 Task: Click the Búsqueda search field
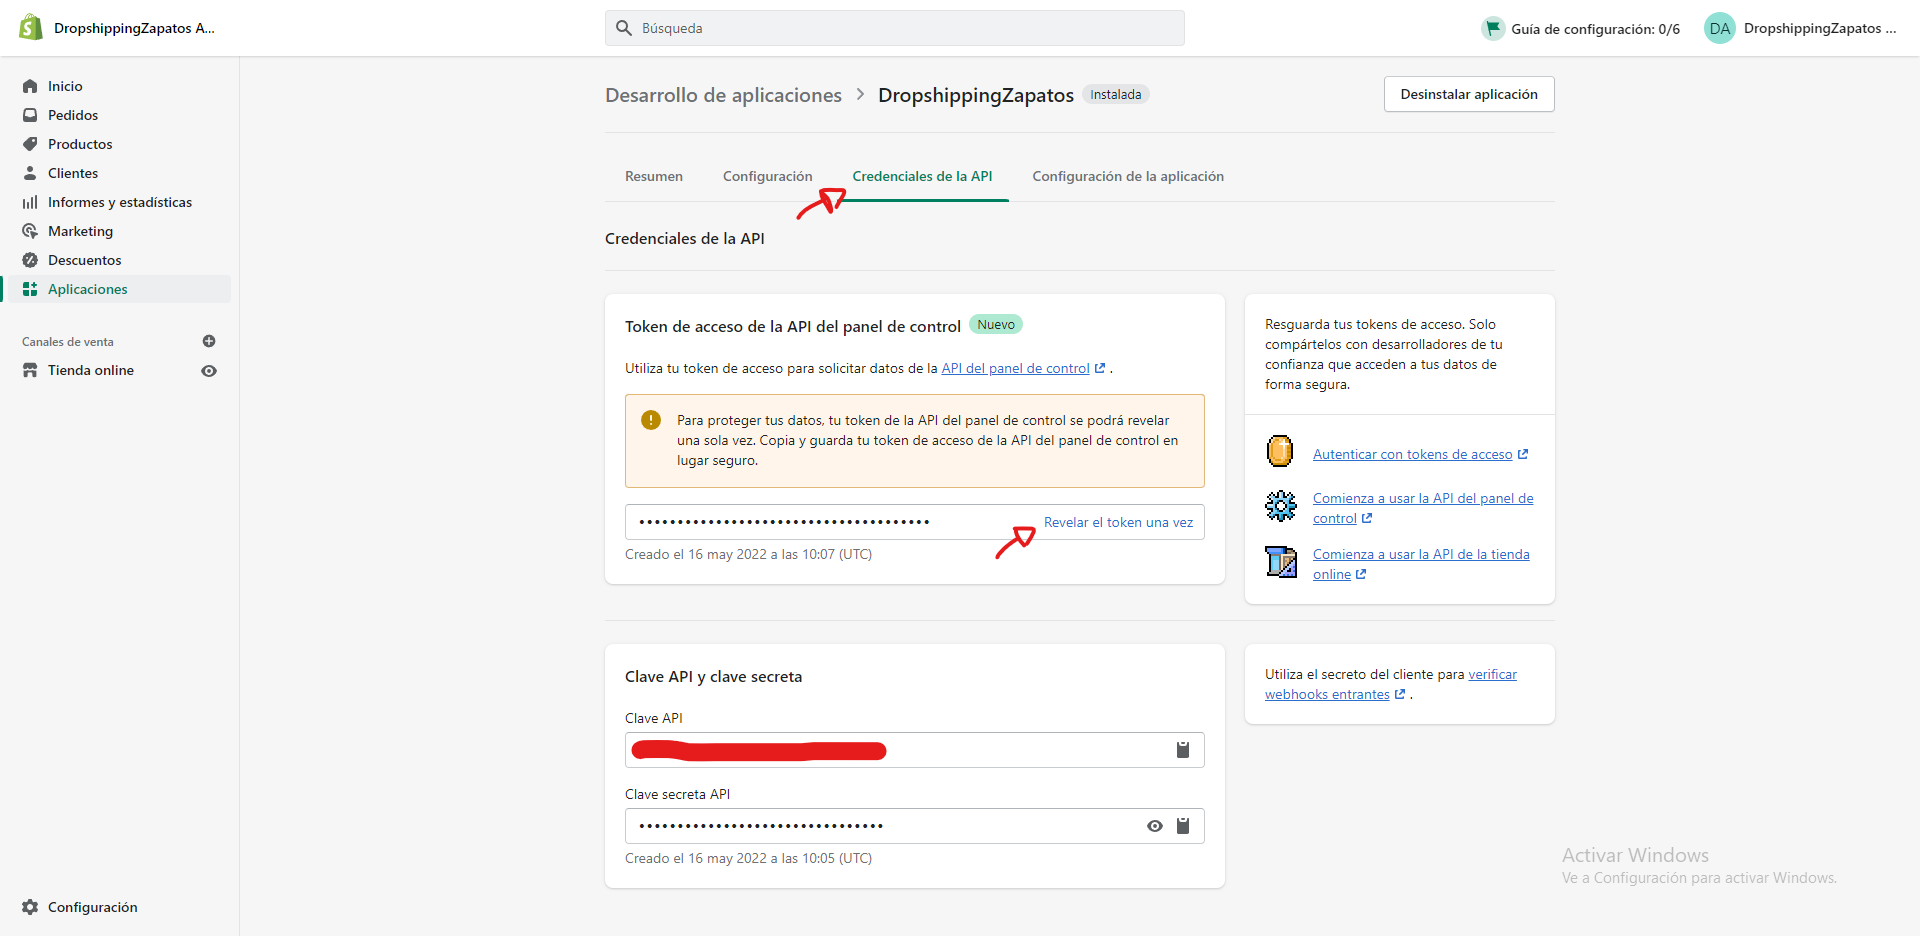coord(895,28)
